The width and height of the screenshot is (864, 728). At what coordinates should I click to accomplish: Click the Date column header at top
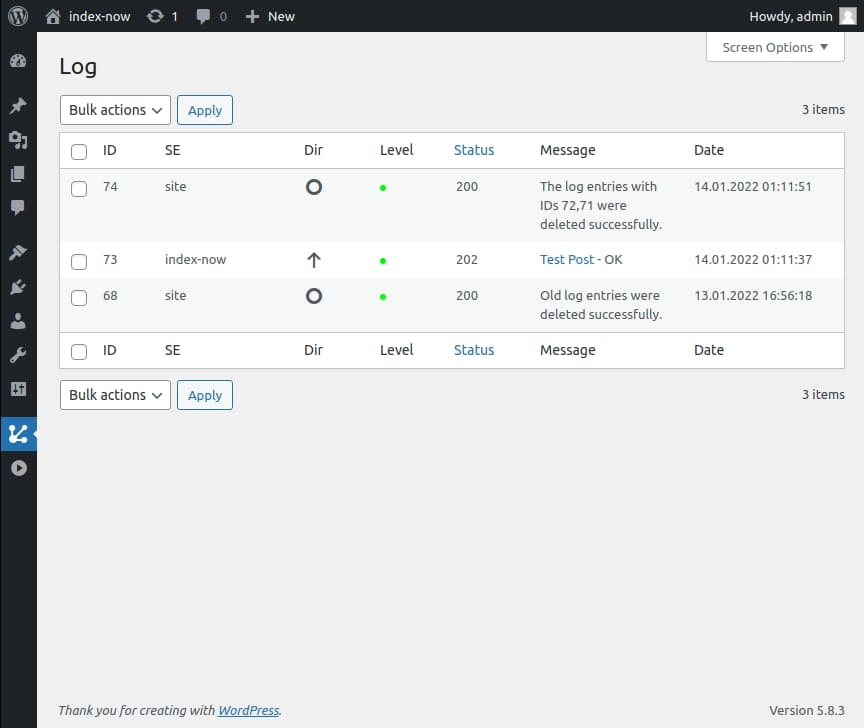click(709, 150)
